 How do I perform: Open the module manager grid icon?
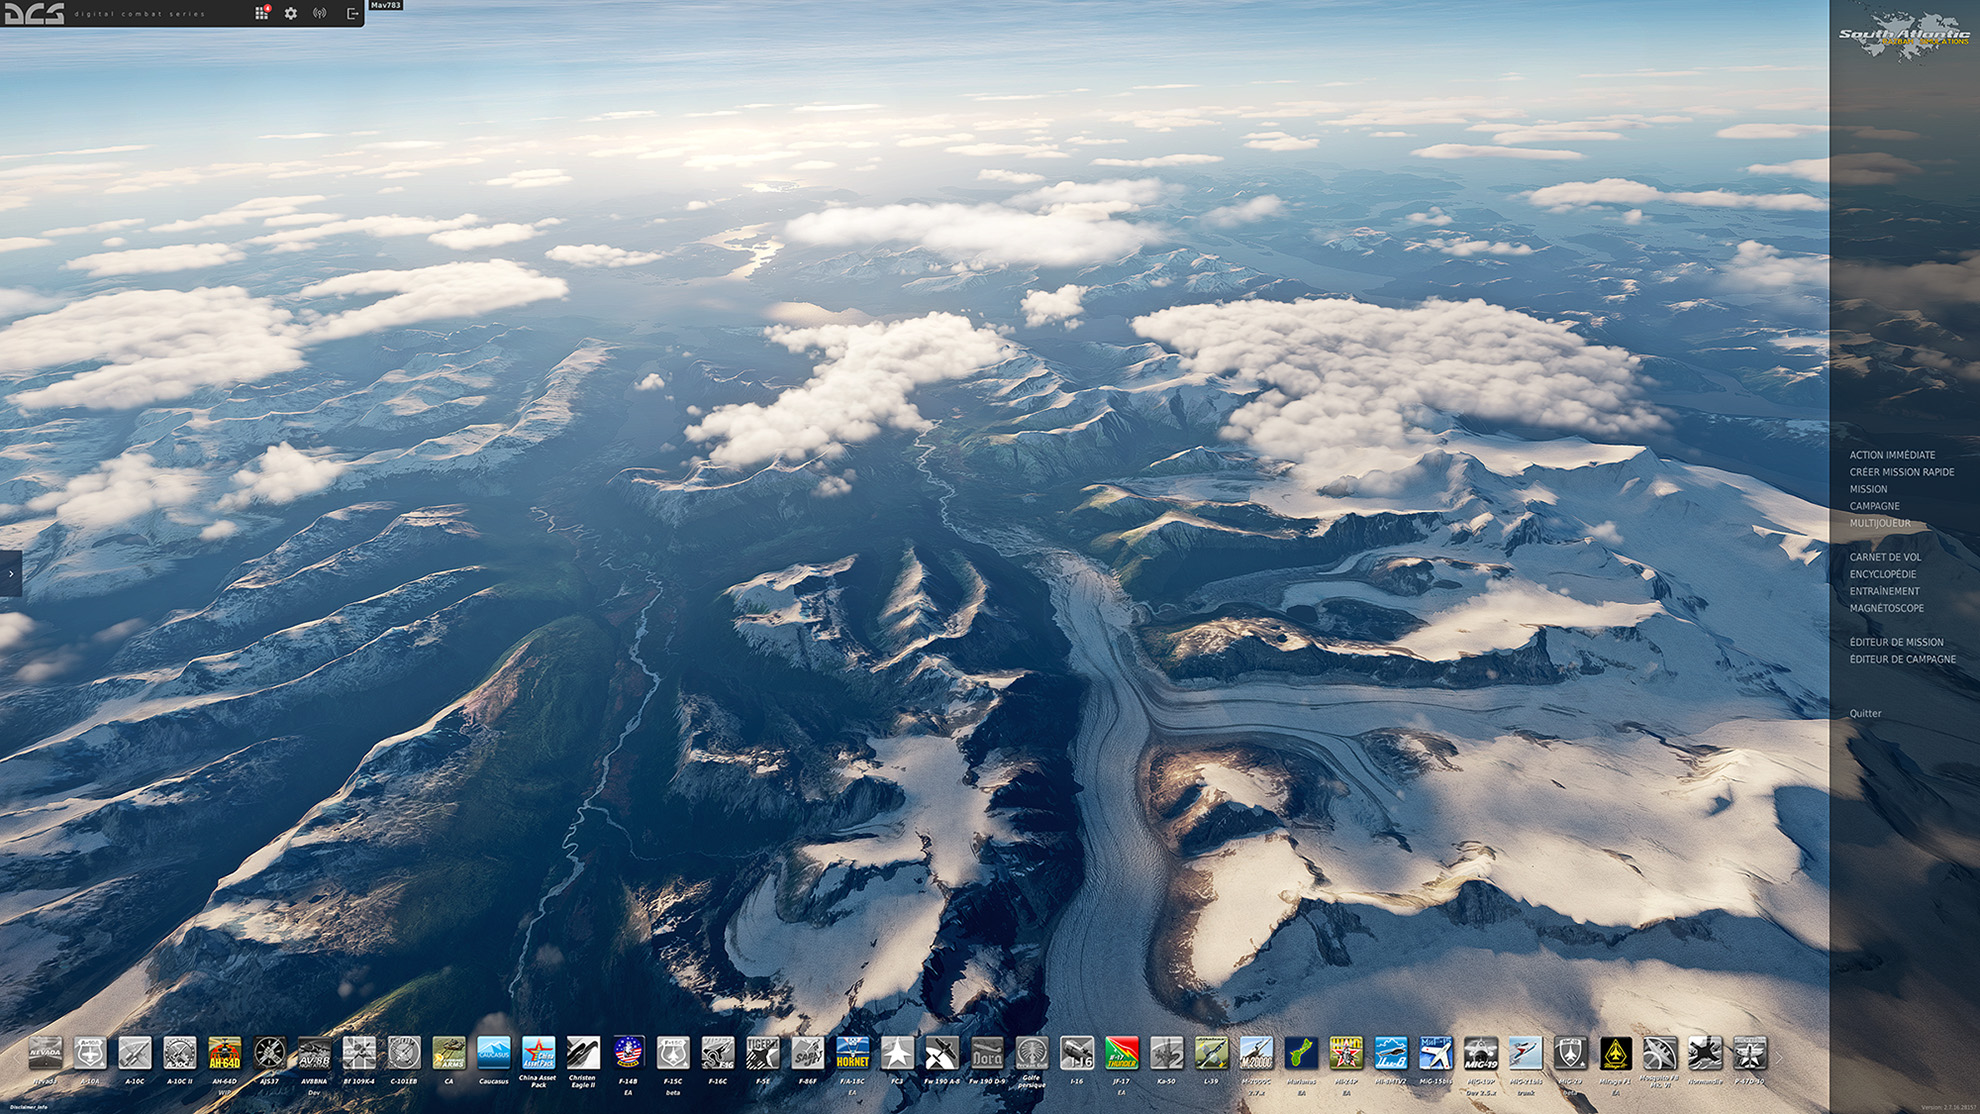click(261, 13)
